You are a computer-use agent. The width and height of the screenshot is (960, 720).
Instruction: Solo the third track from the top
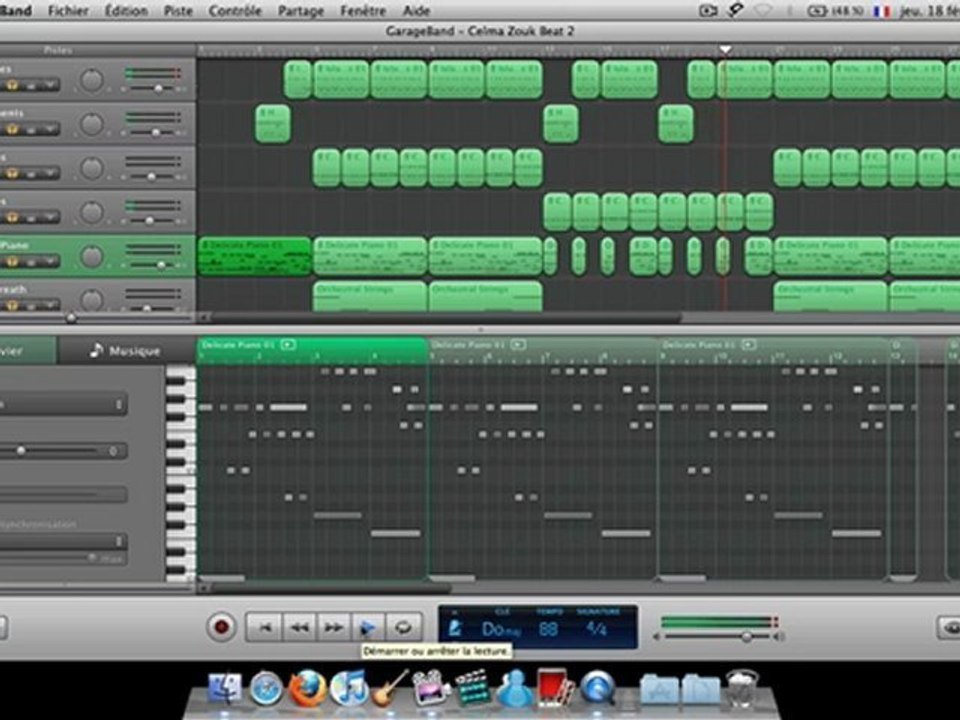click(12, 173)
